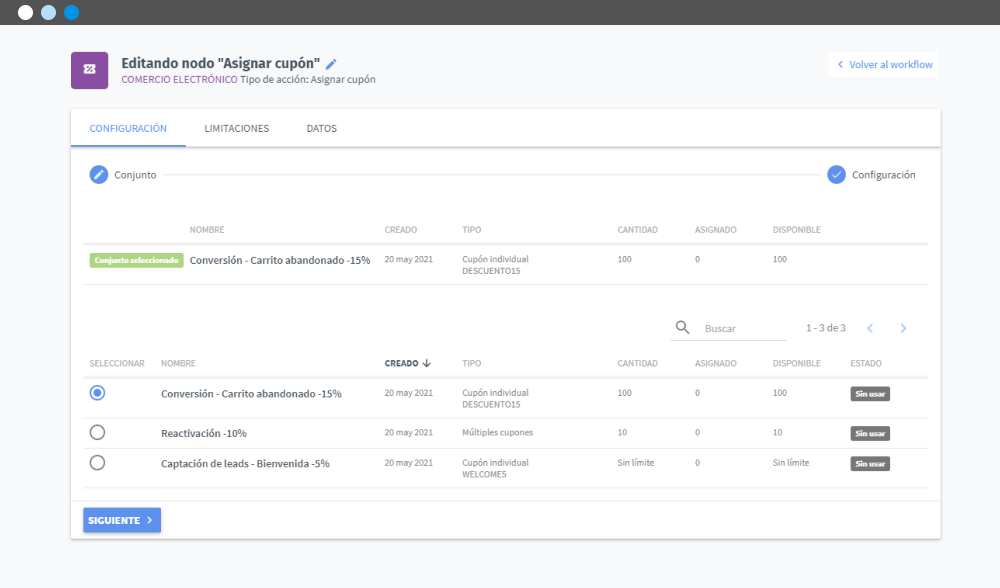Select the Conversión - Carrito abandonado radio button
This screenshot has height=588, width=1000.
point(97,393)
